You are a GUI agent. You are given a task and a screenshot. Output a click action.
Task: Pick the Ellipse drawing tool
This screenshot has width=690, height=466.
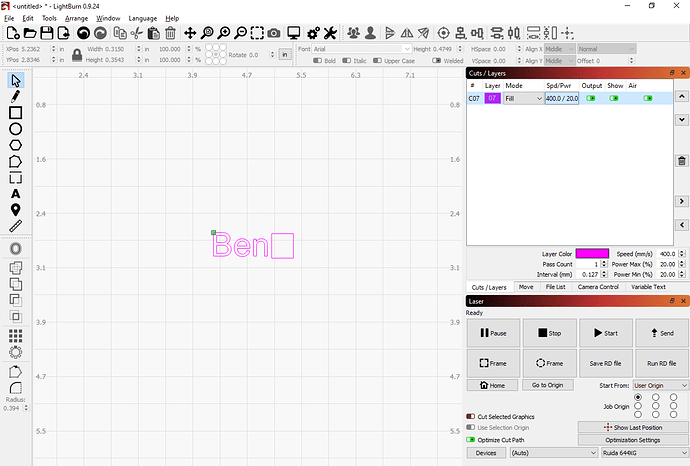point(15,129)
